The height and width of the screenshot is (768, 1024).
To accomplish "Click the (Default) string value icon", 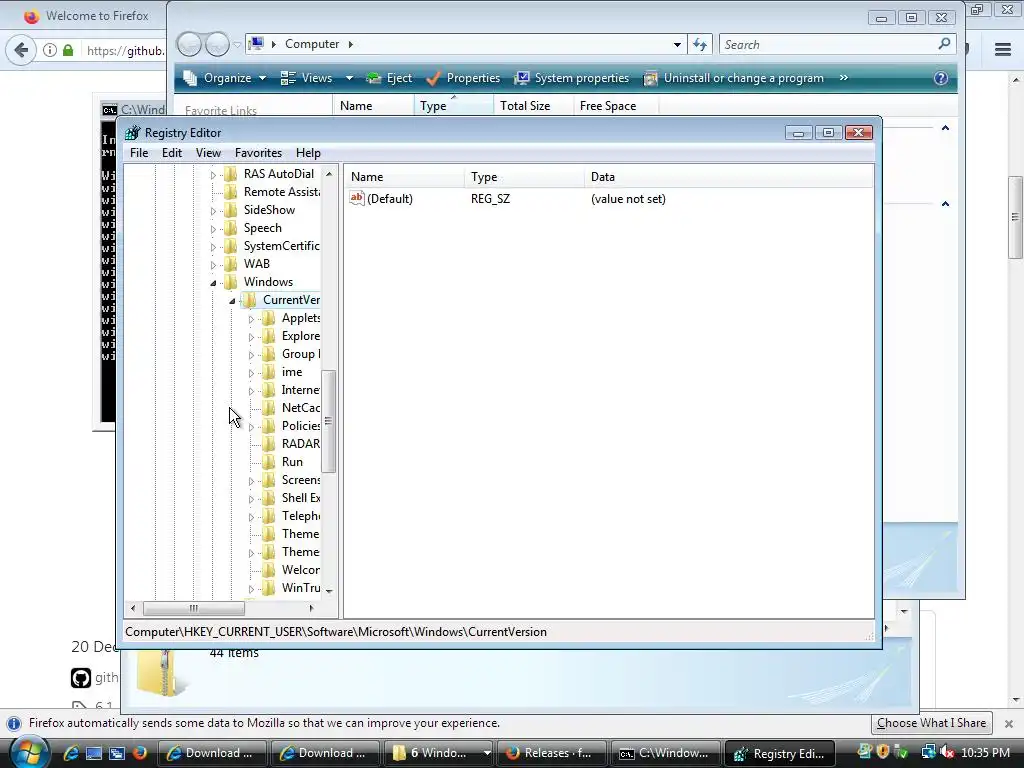I will pyautogui.click(x=357, y=198).
